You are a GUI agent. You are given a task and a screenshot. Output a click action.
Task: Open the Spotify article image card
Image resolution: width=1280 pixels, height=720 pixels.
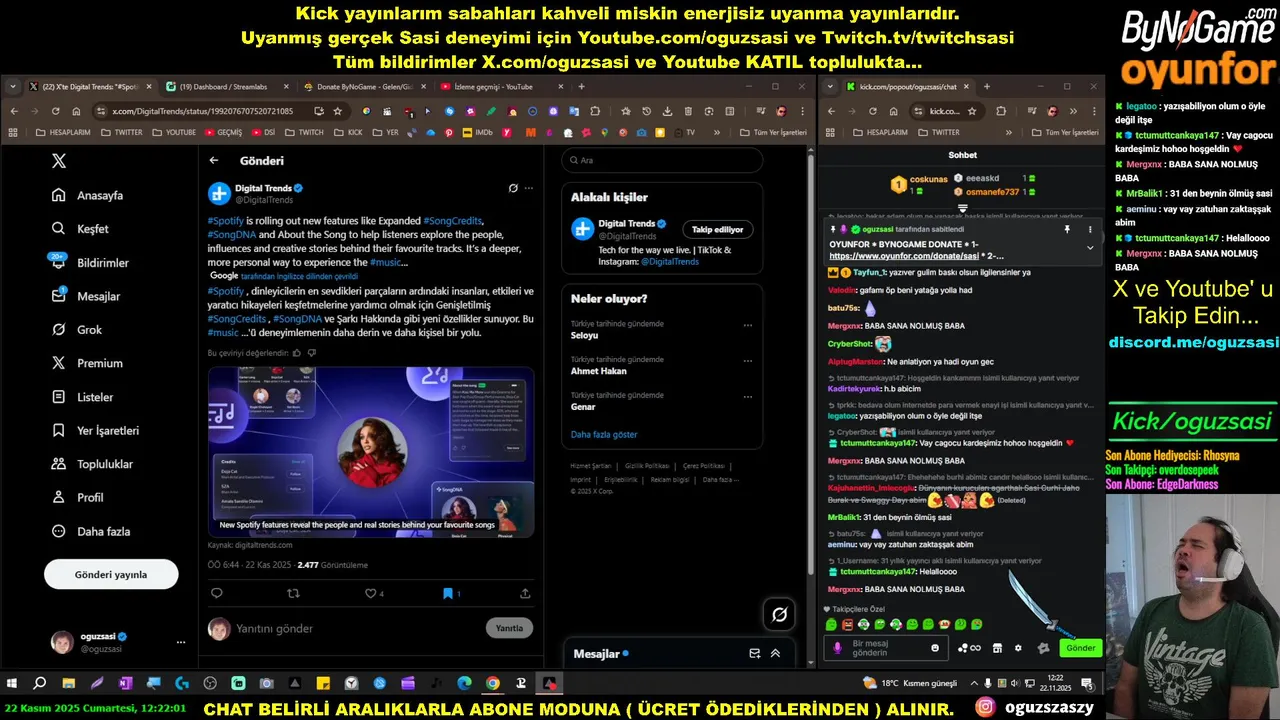[x=371, y=452]
